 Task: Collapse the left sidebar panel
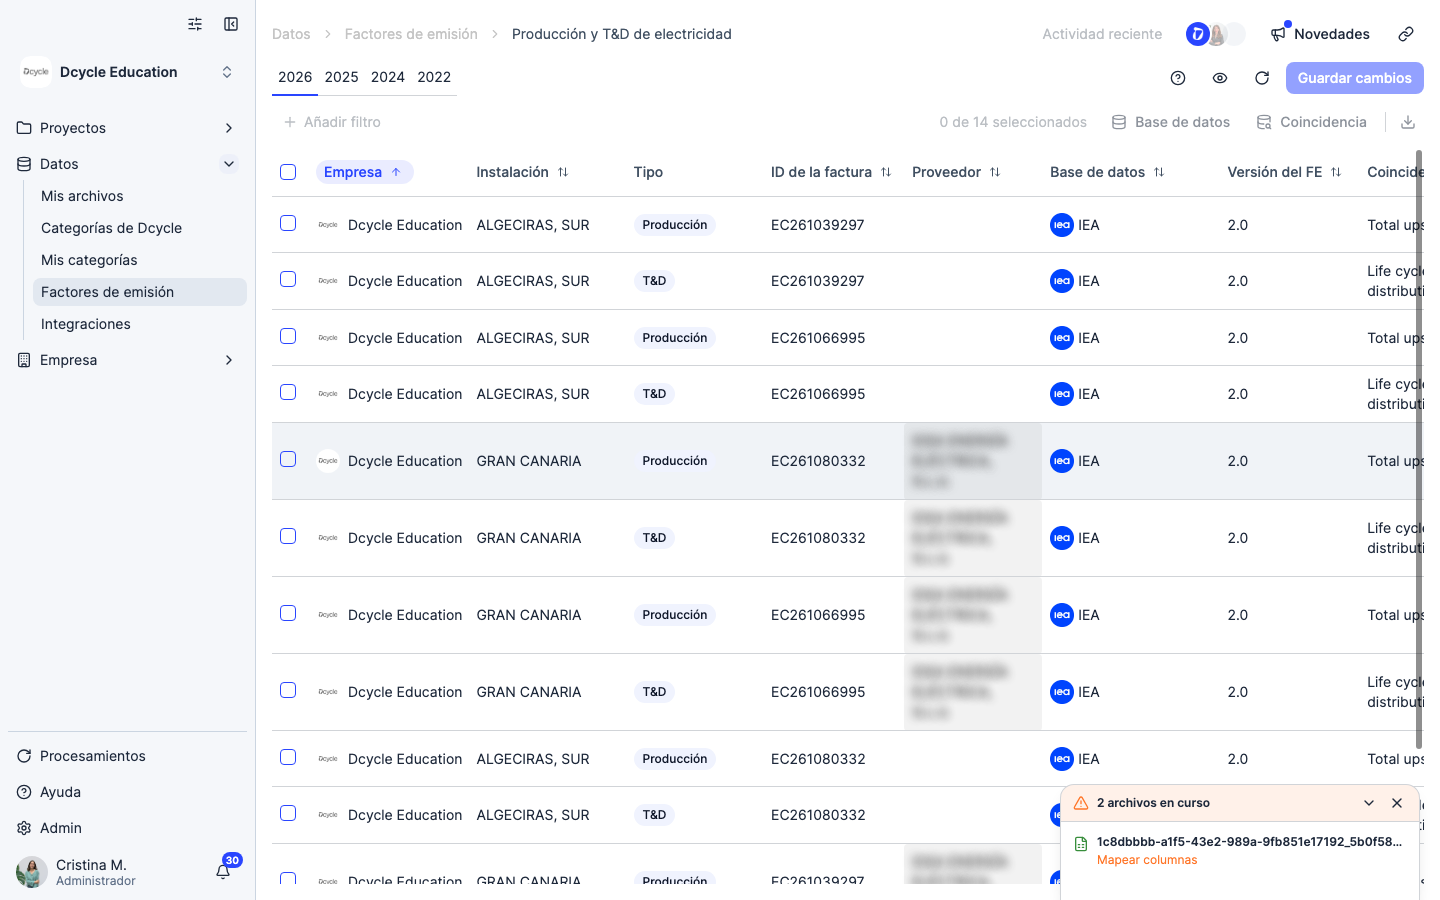click(x=231, y=24)
